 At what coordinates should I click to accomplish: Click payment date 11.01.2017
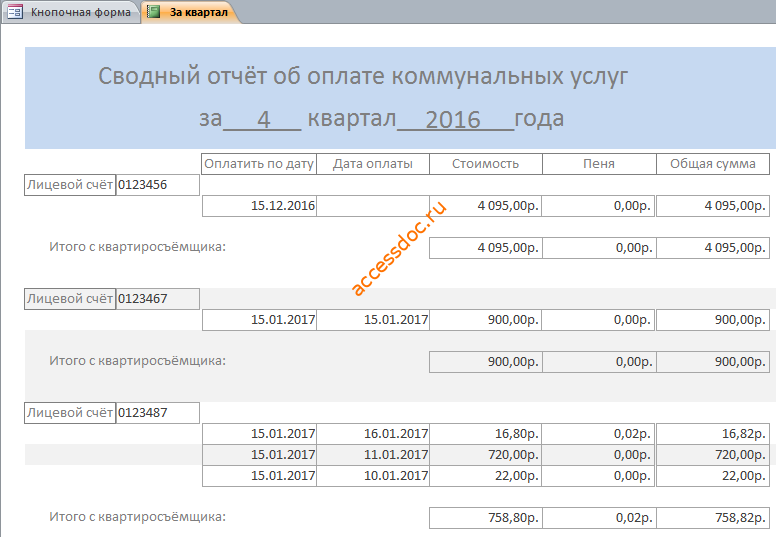(x=373, y=455)
